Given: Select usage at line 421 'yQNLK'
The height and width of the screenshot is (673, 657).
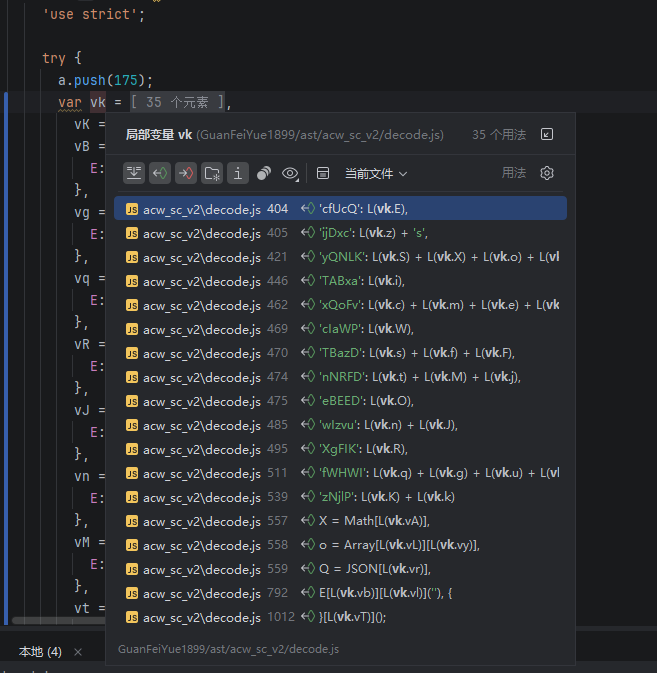Looking at the screenshot, I should tap(340, 257).
